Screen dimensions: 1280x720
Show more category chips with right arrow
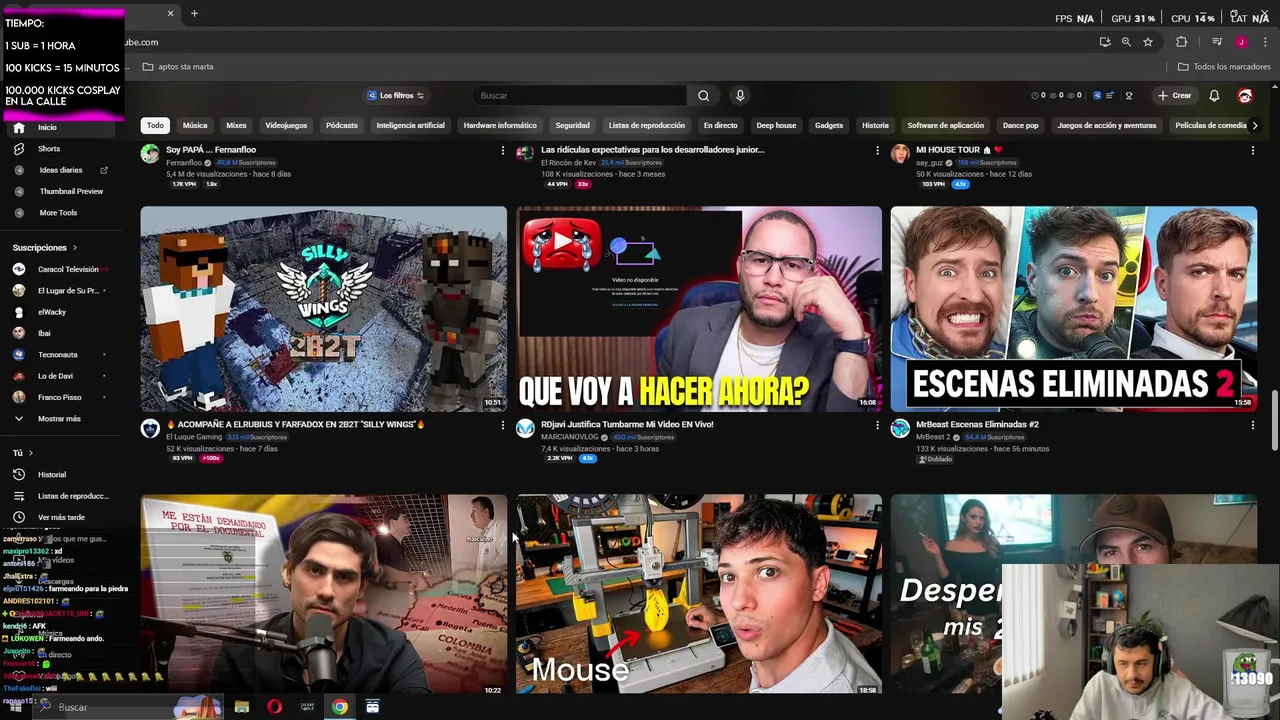click(x=1255, y=126)
